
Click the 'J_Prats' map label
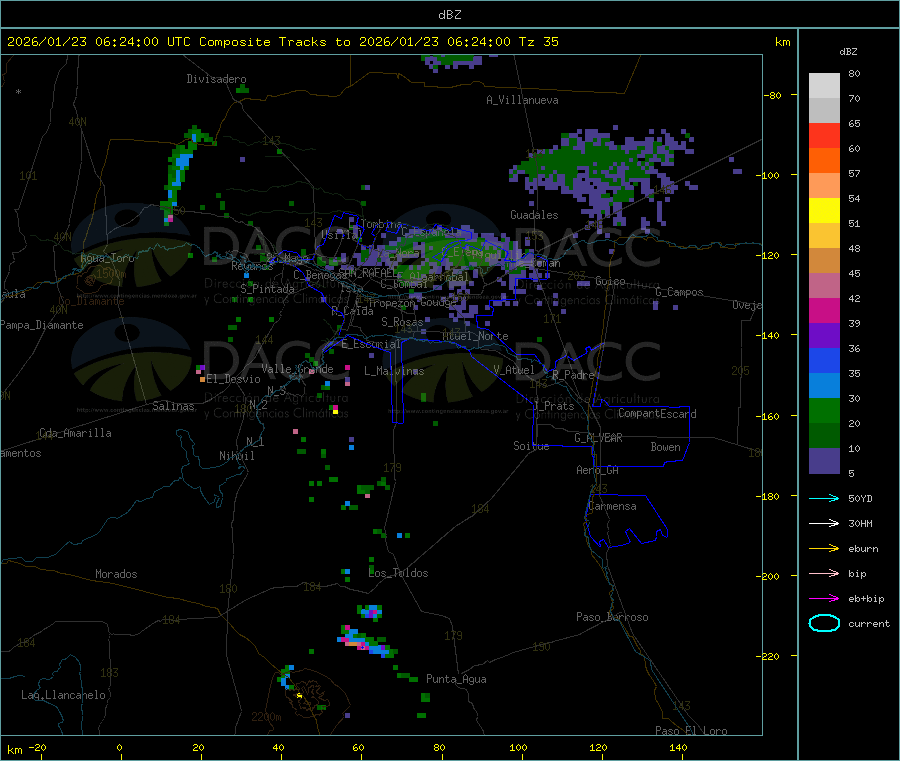point(553,406)
